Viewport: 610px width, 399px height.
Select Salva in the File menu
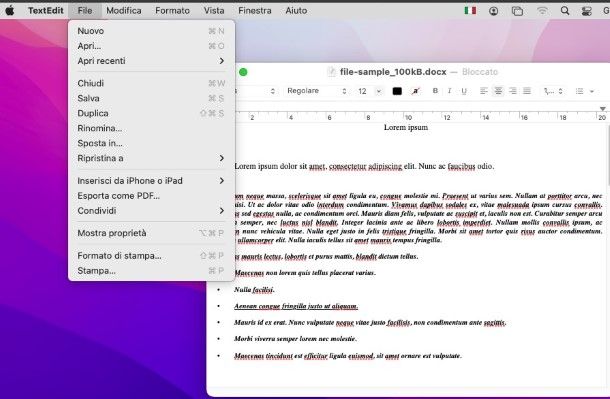coord(151,98)
